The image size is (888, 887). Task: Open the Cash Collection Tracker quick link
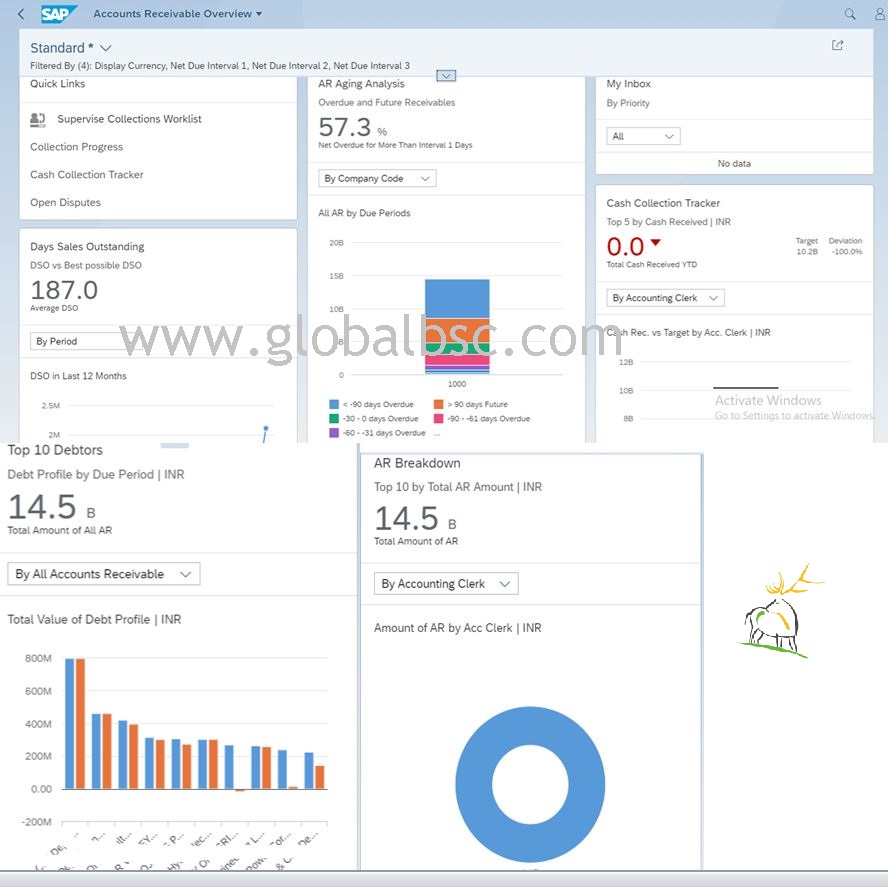(87, 175)
